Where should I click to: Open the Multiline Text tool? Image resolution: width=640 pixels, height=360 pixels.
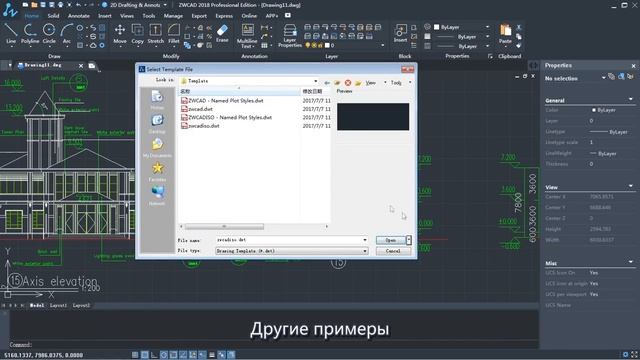pos(247,36)
